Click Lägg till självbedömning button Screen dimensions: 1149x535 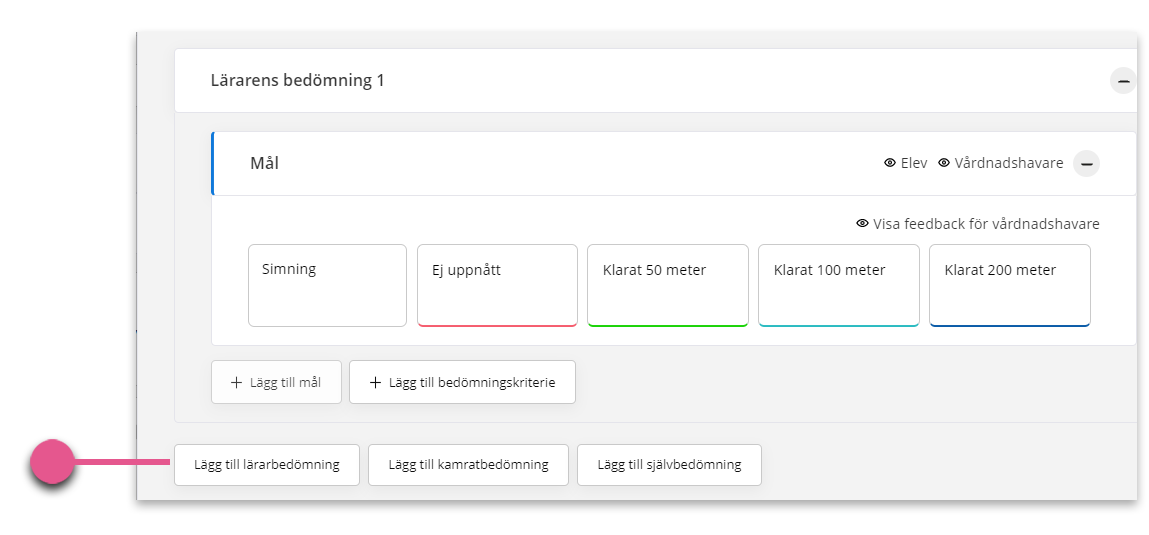pyautogui.click(x=669, y=465)
